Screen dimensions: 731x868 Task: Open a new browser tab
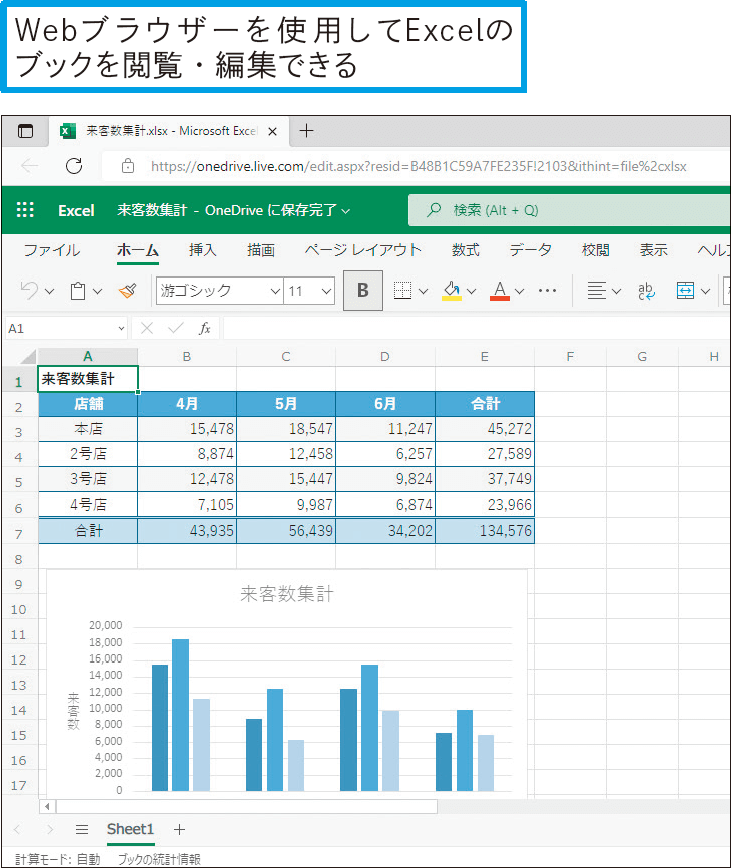306,131
